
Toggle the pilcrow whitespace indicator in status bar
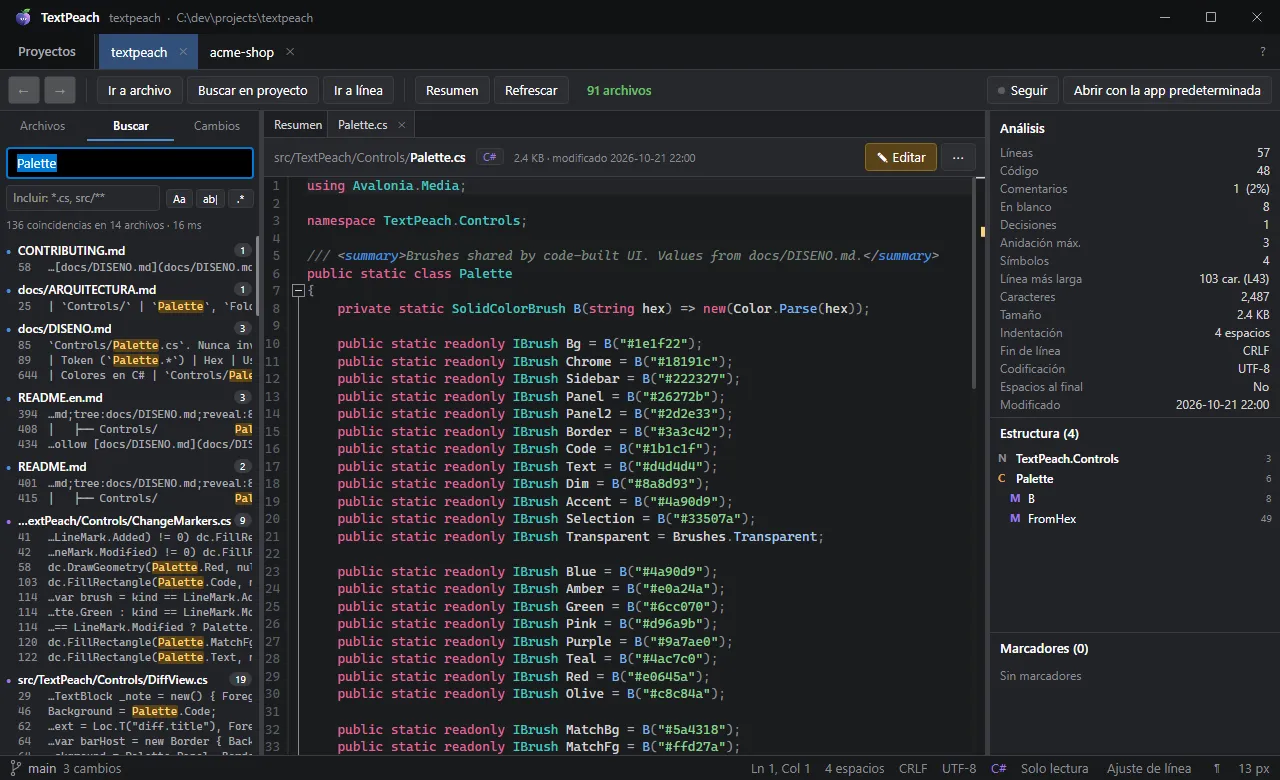pos(1217,769)
